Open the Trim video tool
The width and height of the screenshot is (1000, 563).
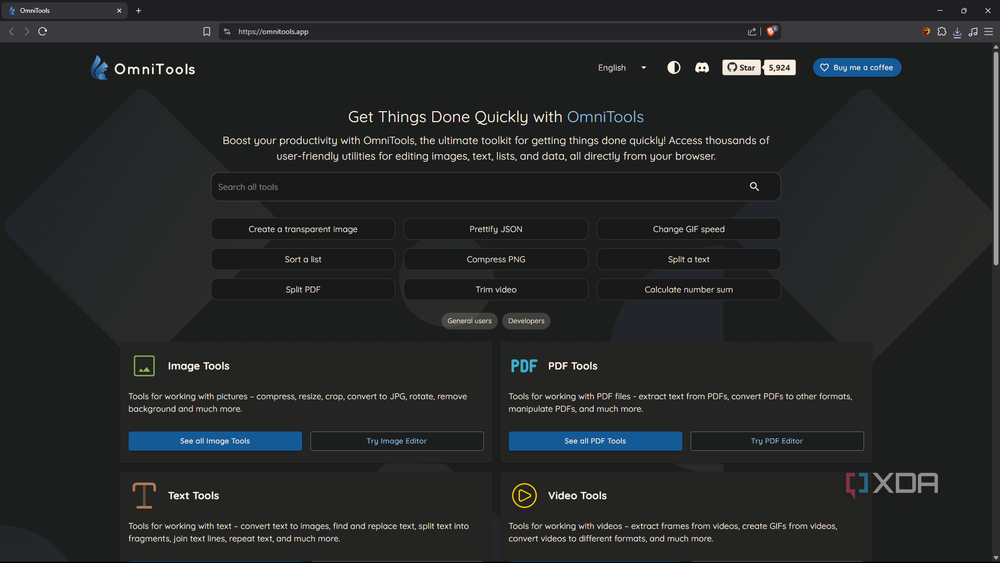click(496, 289)
